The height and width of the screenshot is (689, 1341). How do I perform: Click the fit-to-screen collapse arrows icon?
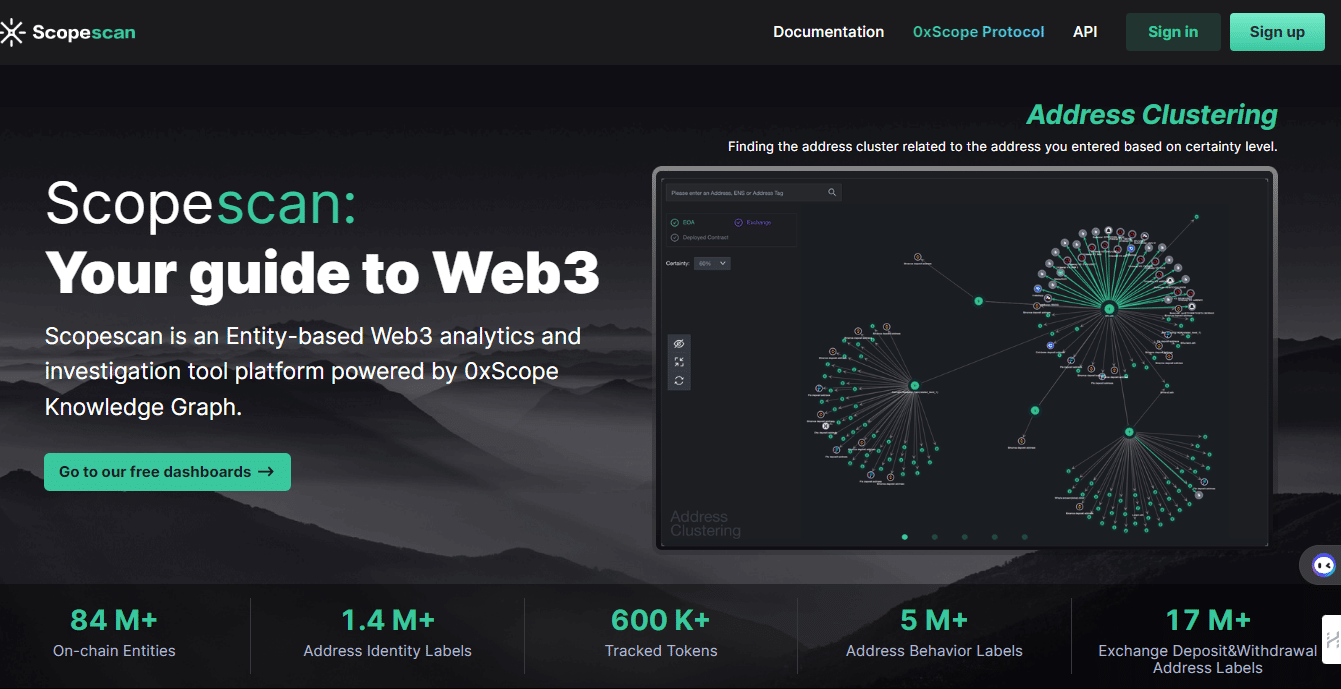[x=679, y=362]
